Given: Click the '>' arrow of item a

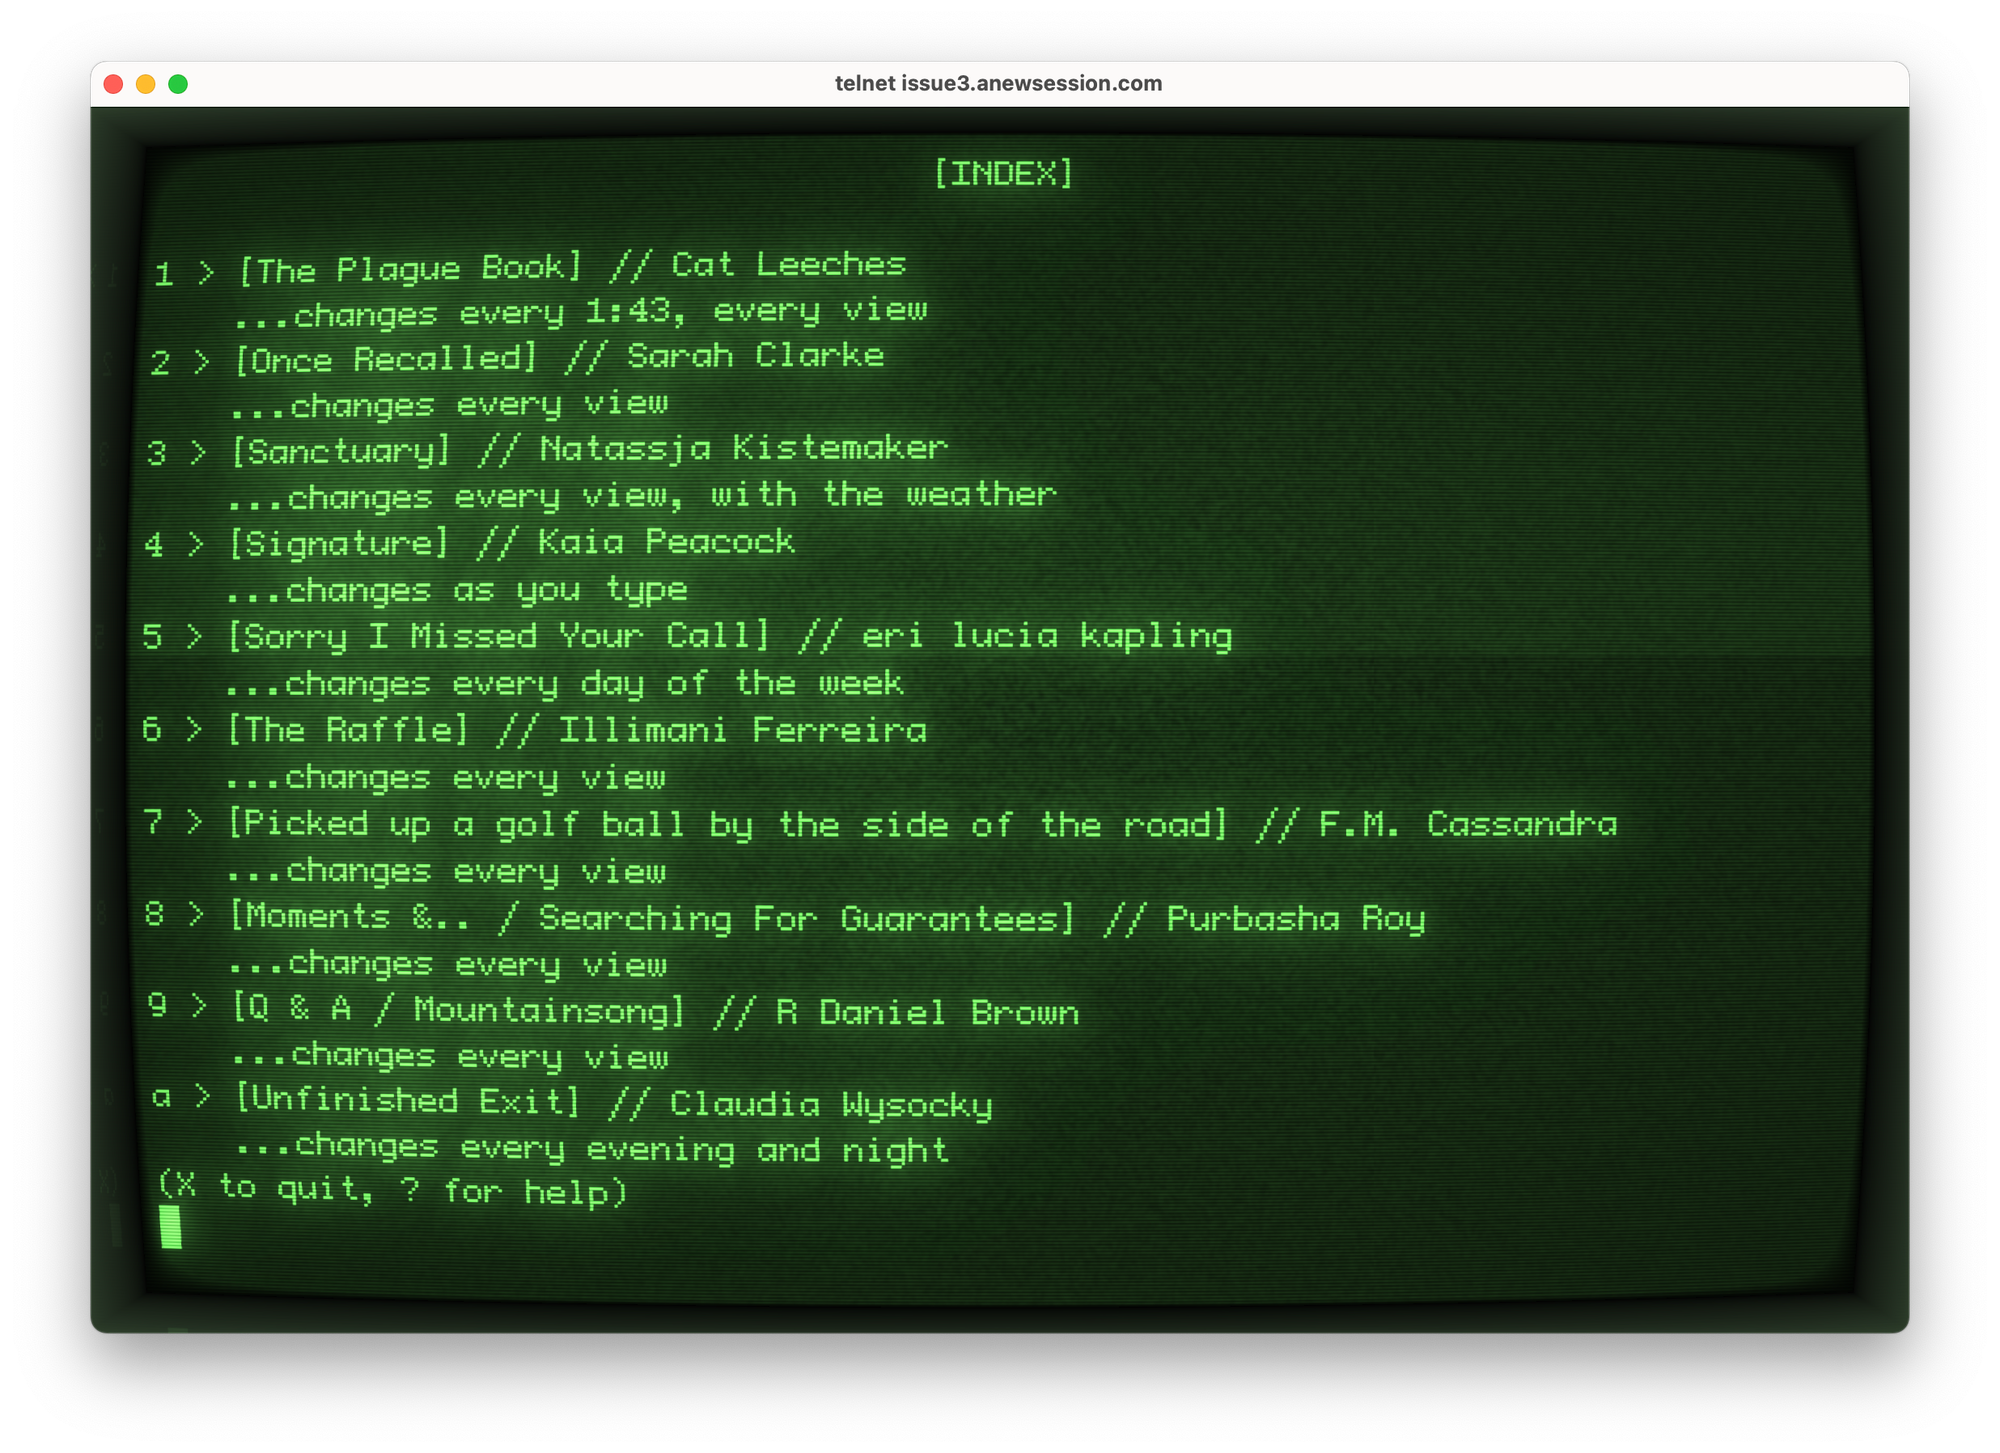Looking at the screenshot, I should (x=203, y=1097).
